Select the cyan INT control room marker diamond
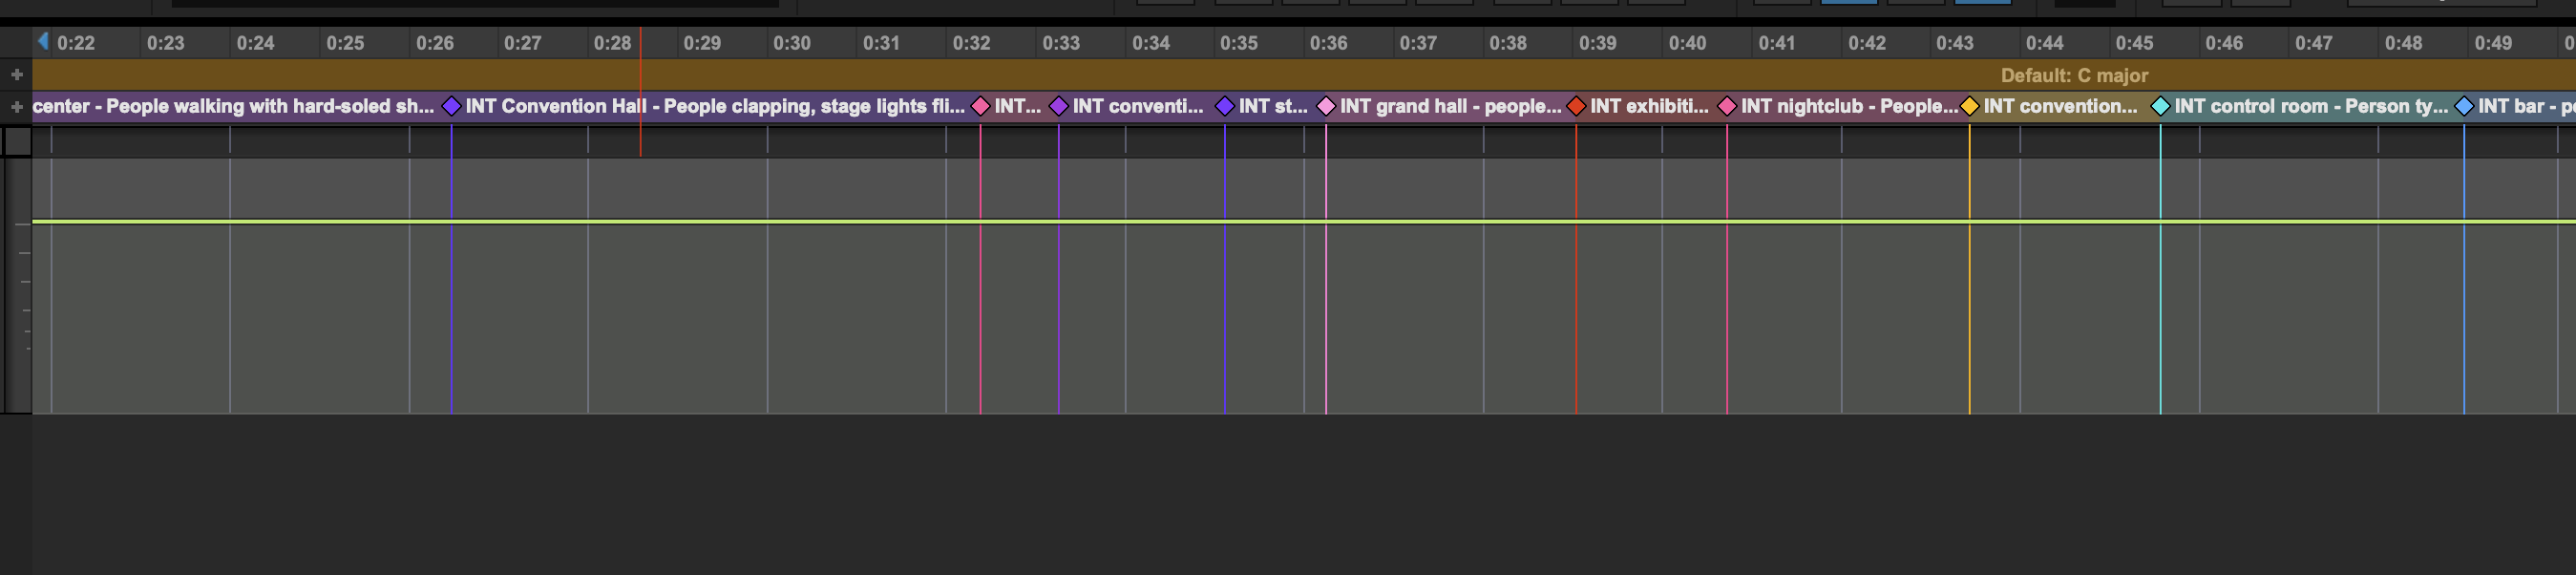Viewport: 2576px width, 575px height. tap(2160, 107)
